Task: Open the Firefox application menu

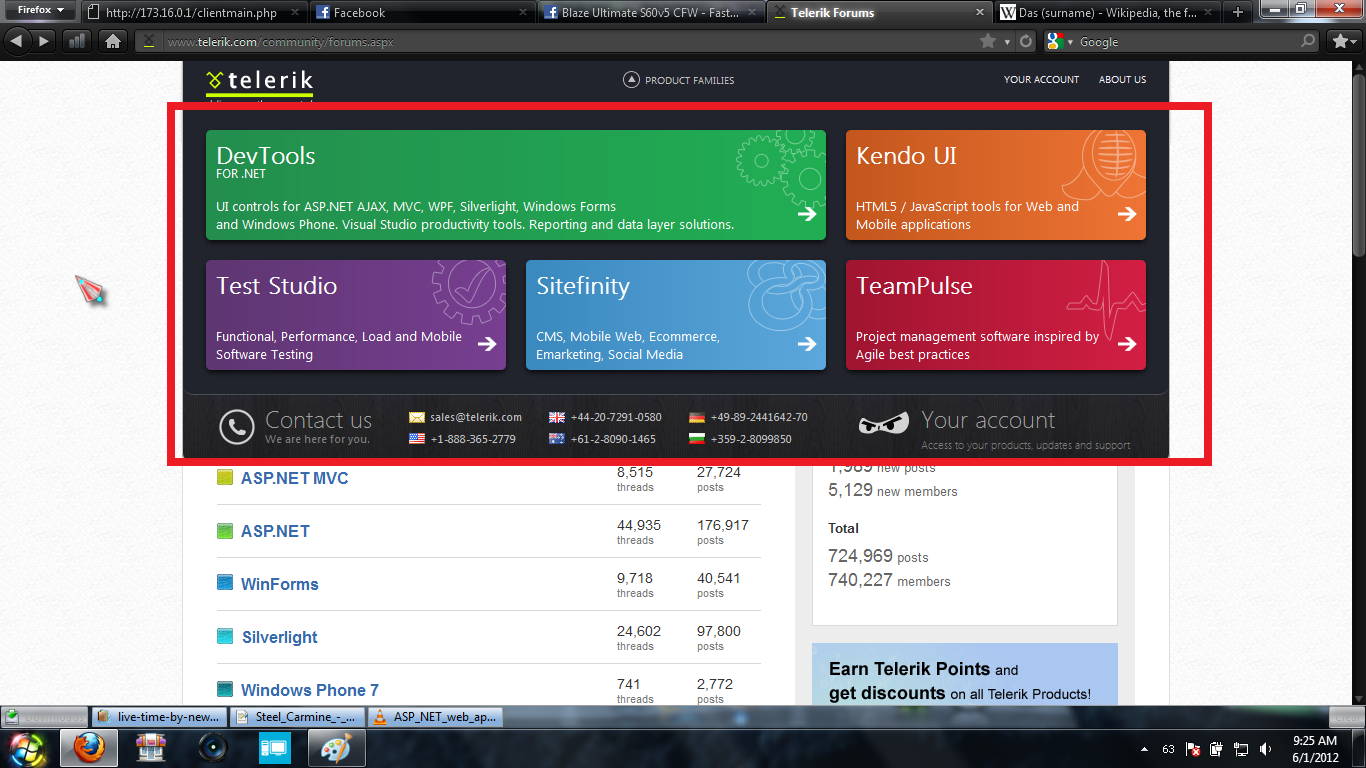Action: pos(39,10)
